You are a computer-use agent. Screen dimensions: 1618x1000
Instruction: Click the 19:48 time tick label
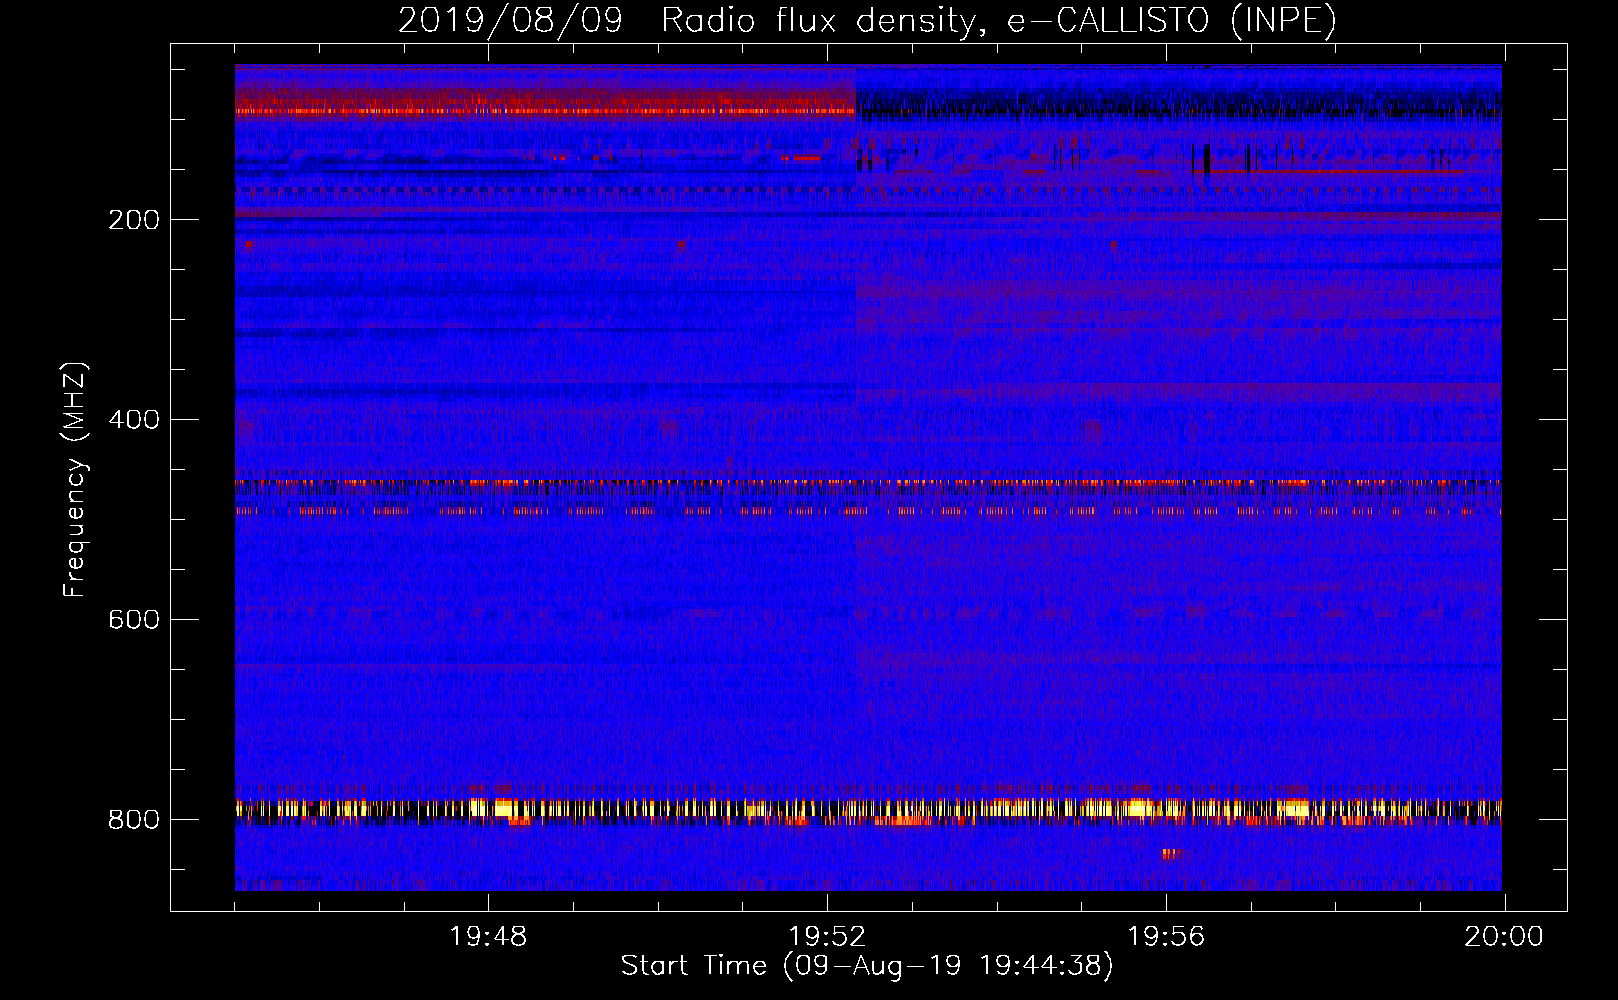coord(488,937)
